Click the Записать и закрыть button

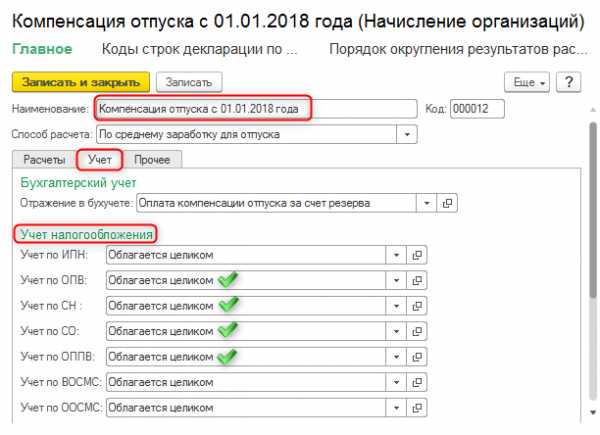coord(80,81)
